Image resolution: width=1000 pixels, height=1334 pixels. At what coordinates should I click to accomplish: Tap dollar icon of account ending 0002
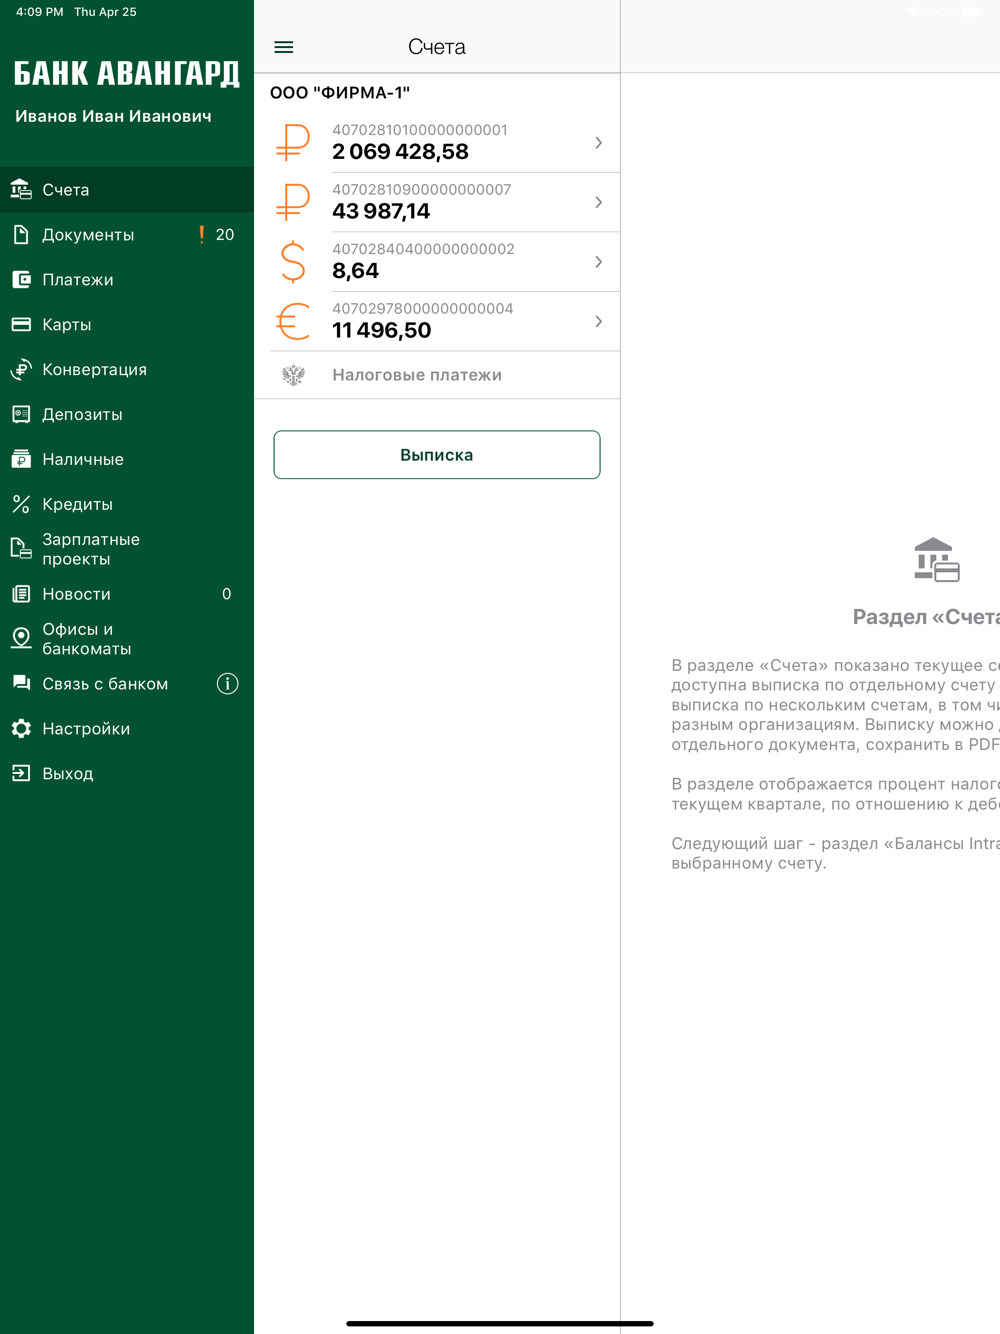point(293,261)
